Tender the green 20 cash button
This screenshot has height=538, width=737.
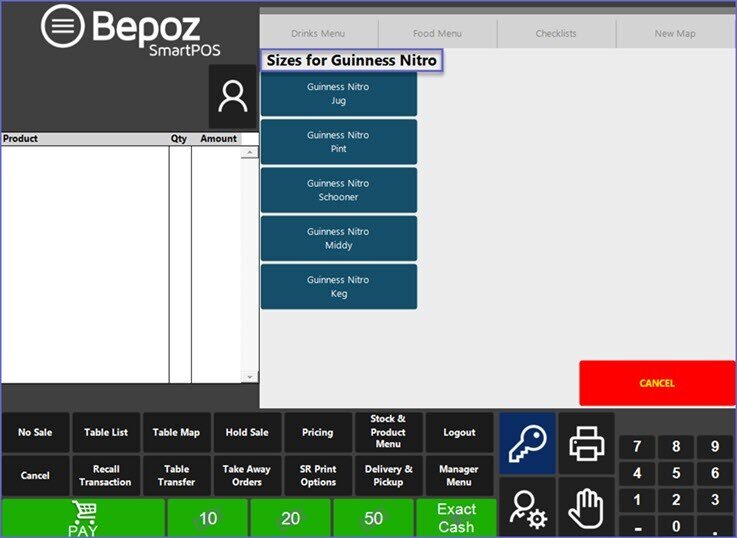pyautogui.click(x=290, y=518)
